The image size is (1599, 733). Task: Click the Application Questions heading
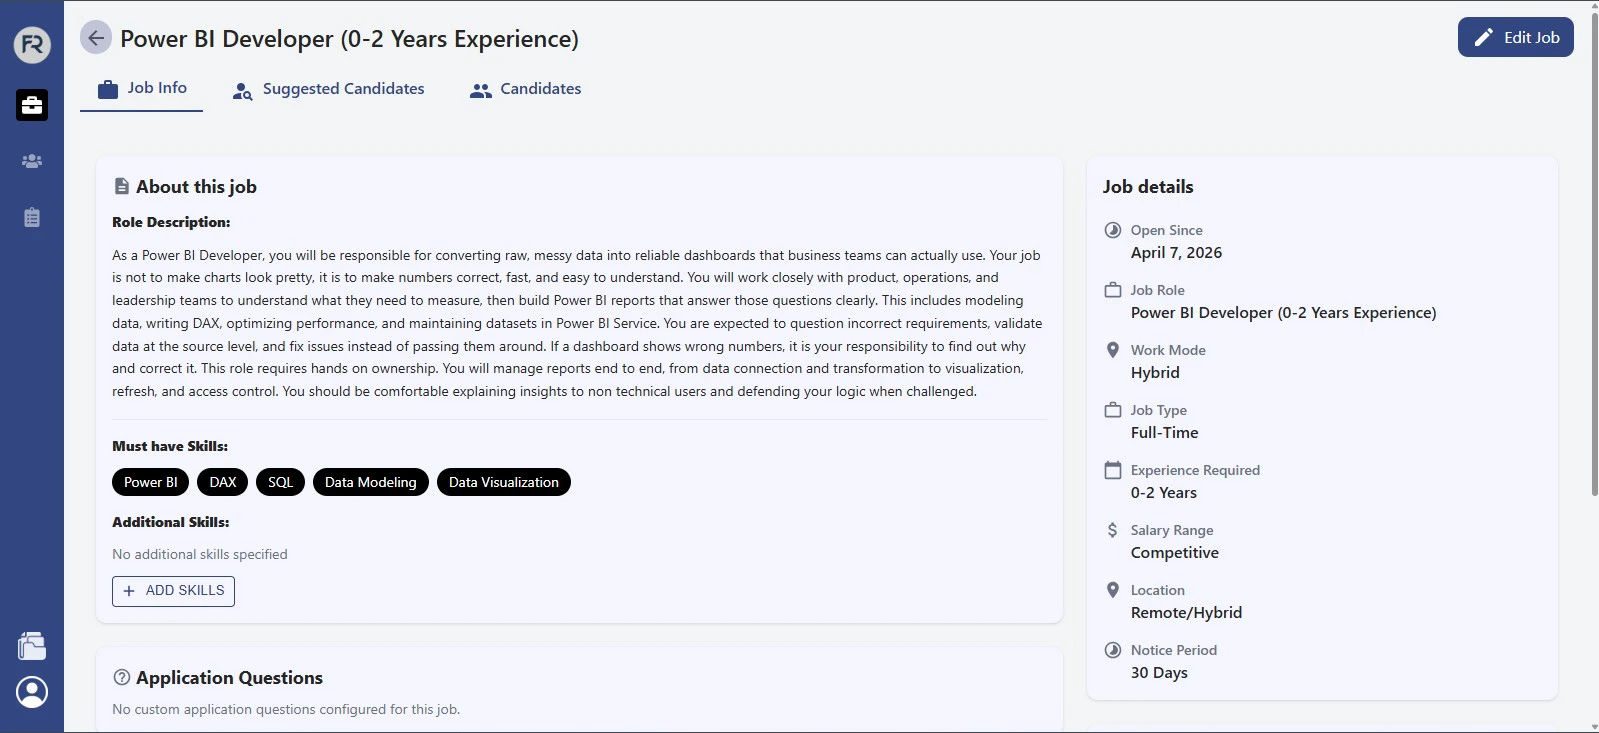click(x=229, y=678)
